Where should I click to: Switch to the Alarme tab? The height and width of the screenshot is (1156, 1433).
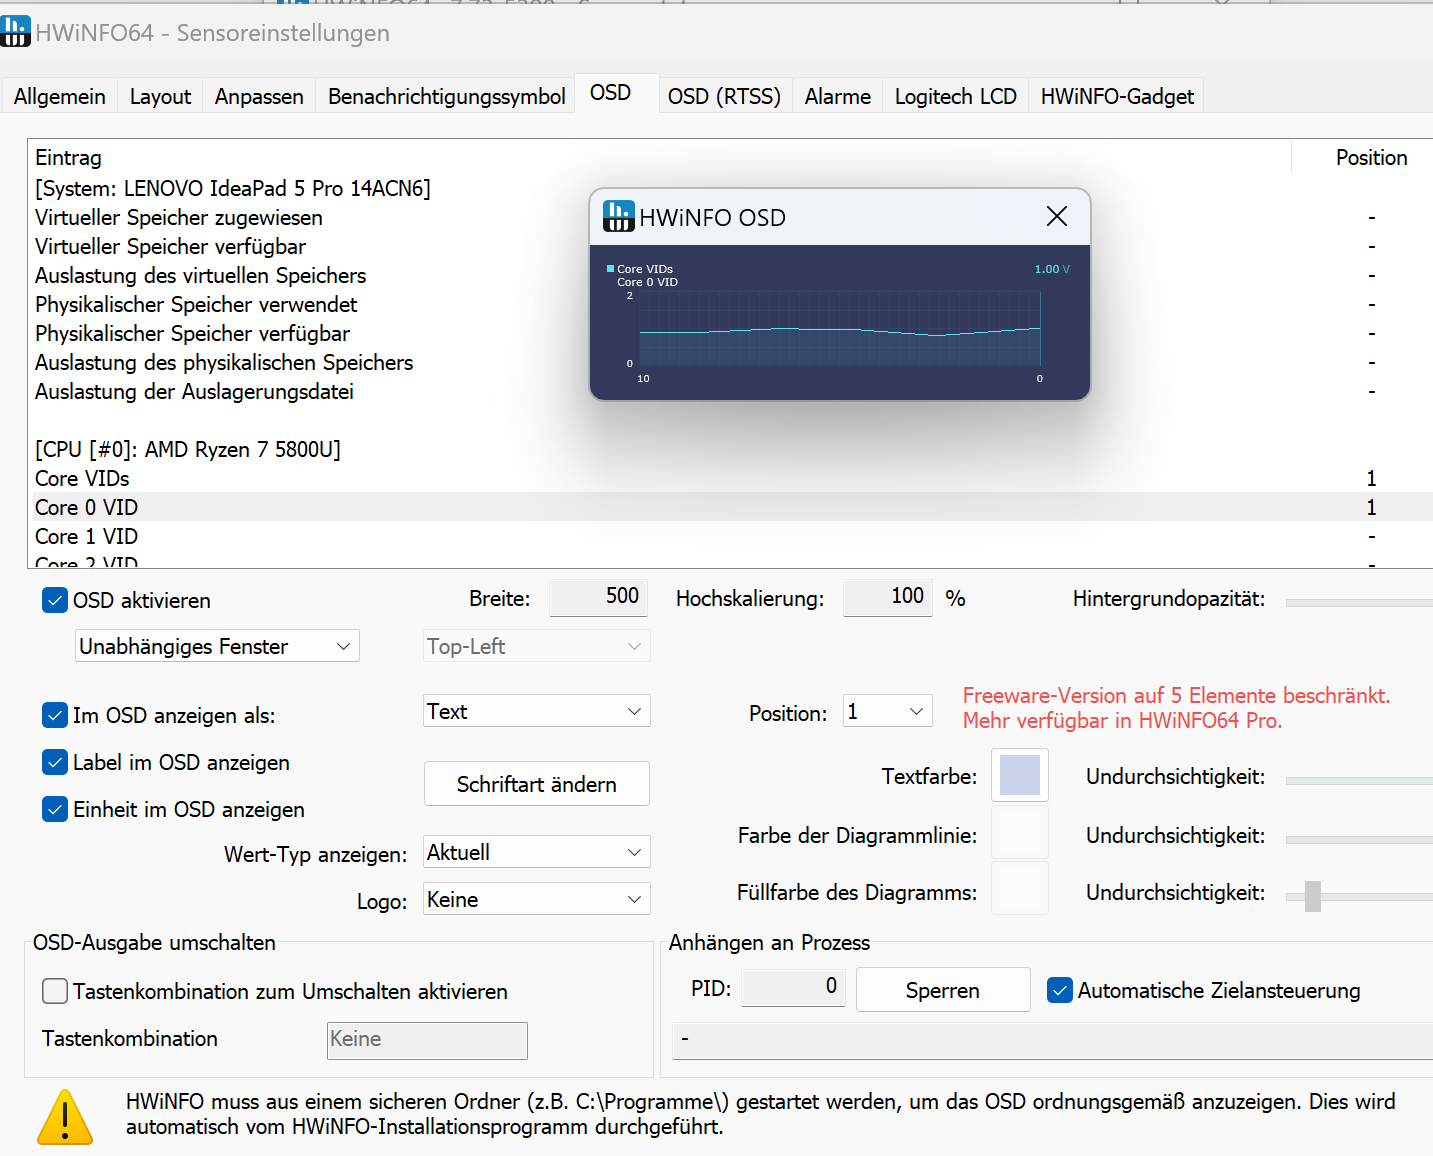click(x=838, y=96)
